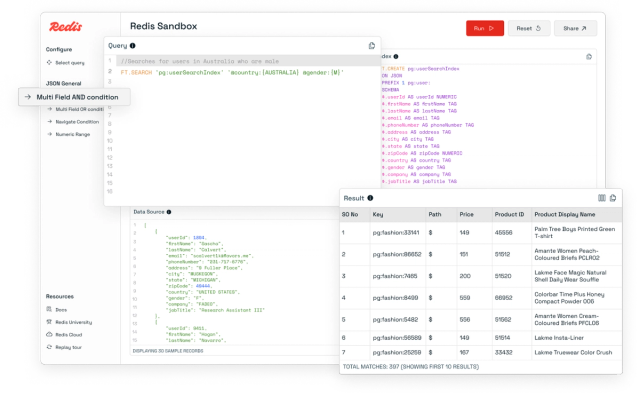640x396 pixels.
Task: Select the Navigate Condition query
Action: click(x=73, y=122)
